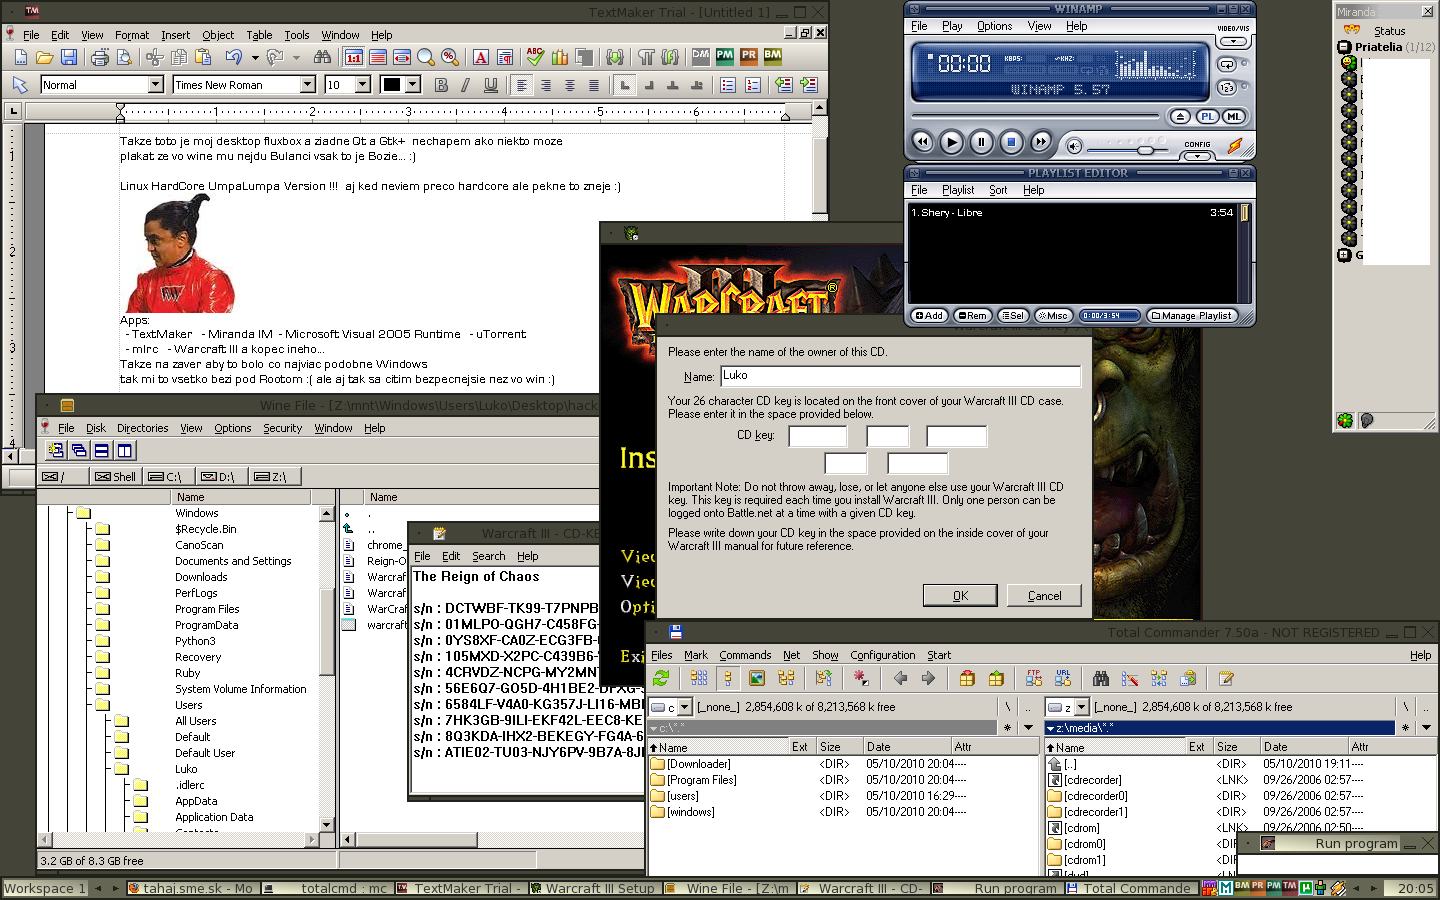Click Name field in Warcraft III setup
This screenshot has height=900, width=1440.
pyautogui.click(x=900, y=376)
